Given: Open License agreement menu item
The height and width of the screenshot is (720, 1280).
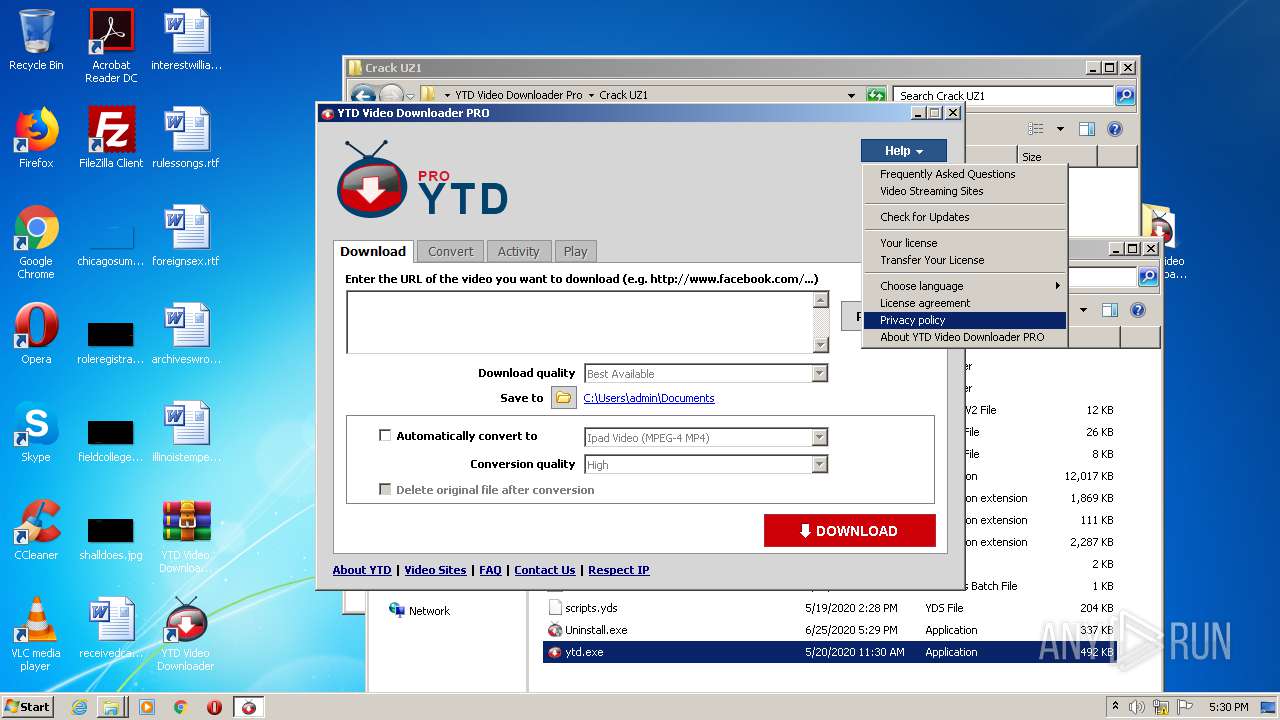Looking at the screenshot, I should 966,303.
